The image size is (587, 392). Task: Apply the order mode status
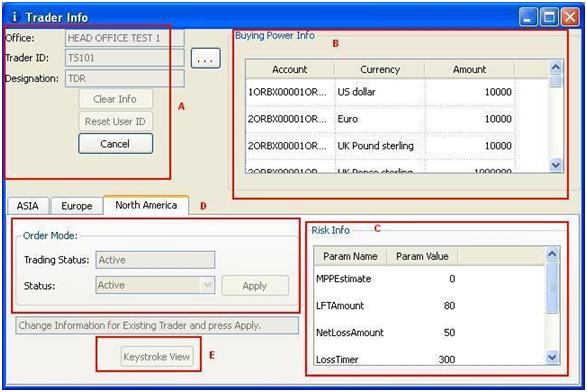click(x=255, y=286)
